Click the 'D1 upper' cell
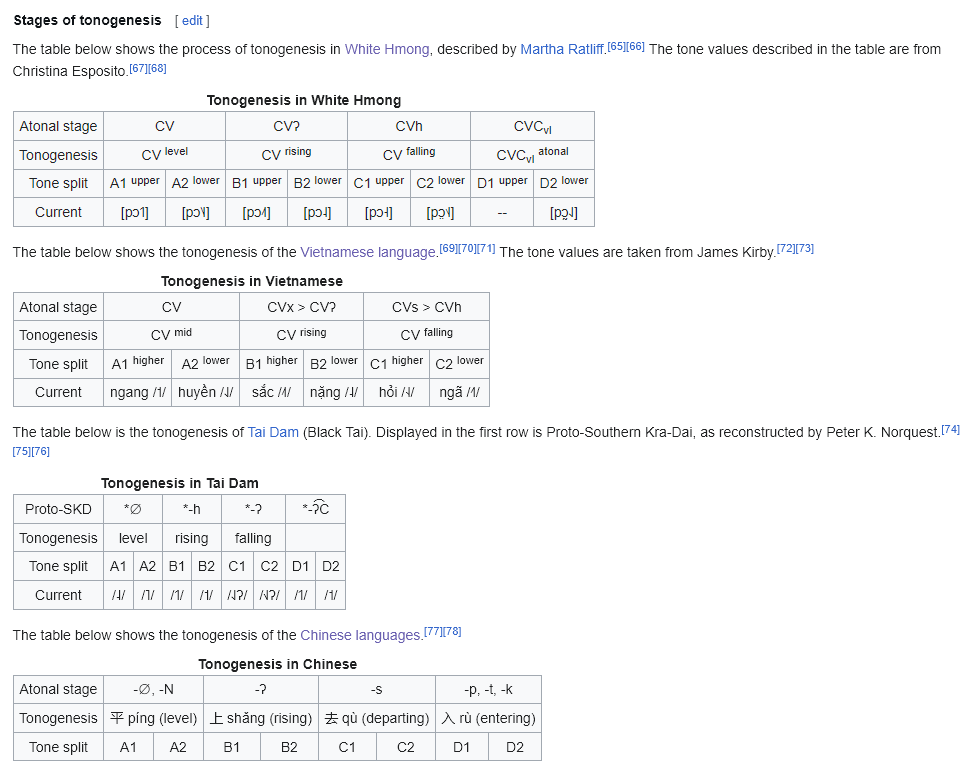The height and width of the screenshot is (772, 969). coord(502,183)
